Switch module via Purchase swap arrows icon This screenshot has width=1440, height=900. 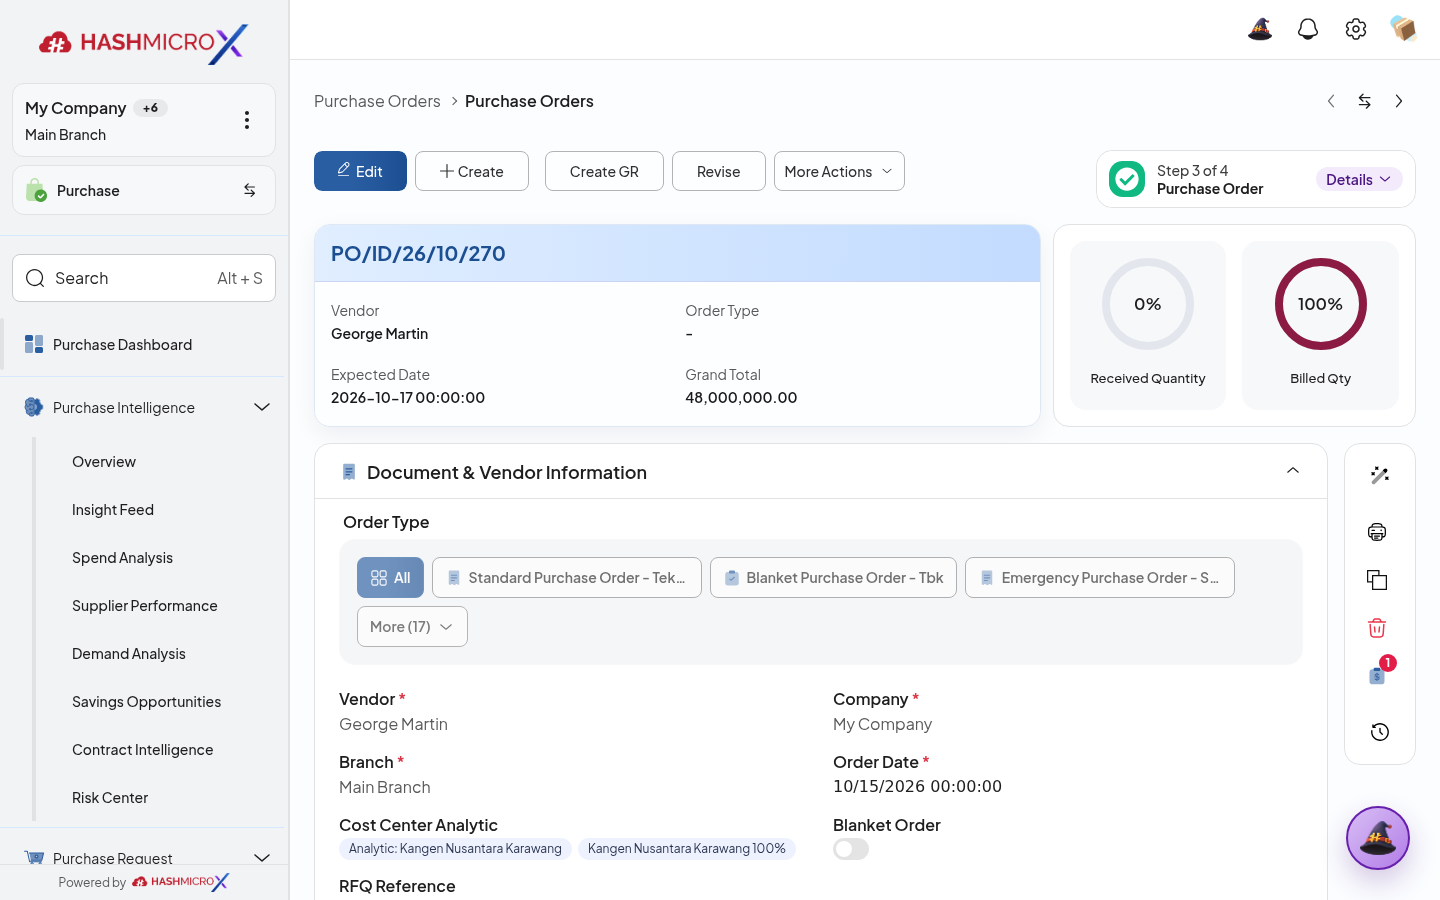click(x=250, y=190)
